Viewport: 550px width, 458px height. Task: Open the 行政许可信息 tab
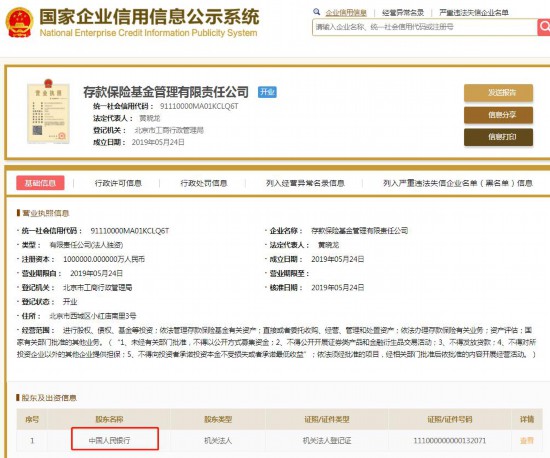(118, 183)
